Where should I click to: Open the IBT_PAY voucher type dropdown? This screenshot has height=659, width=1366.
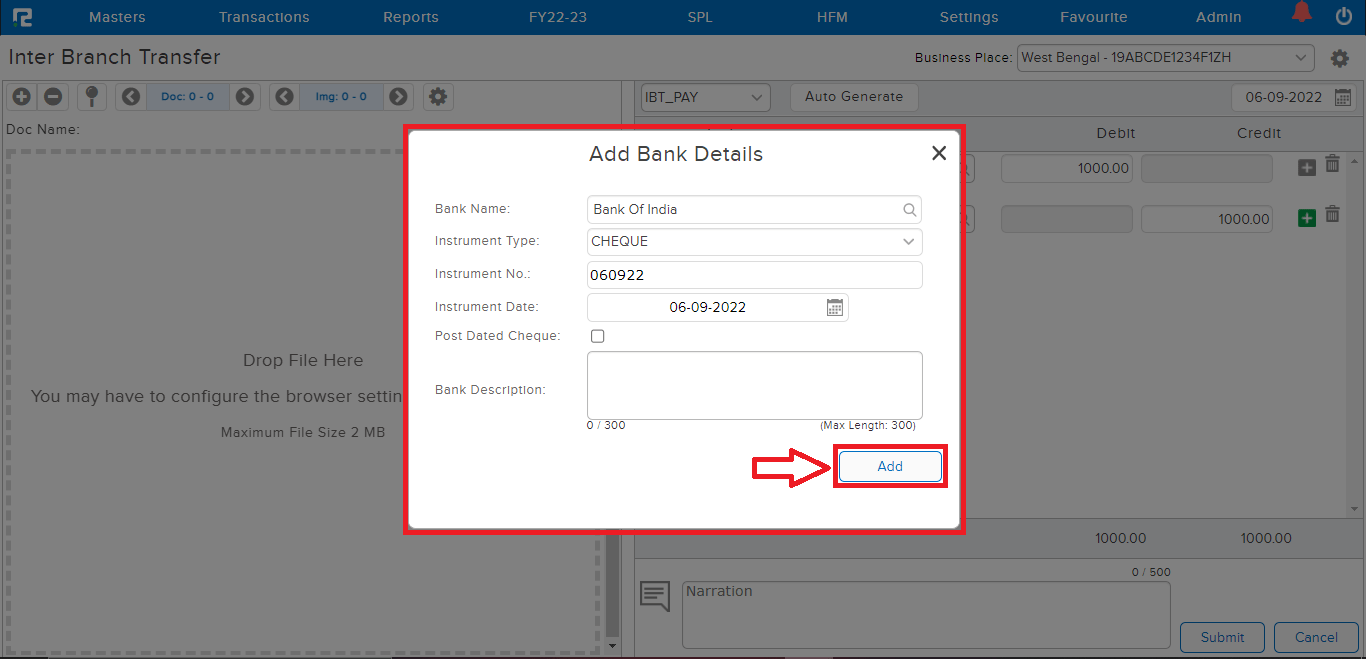tap(705, 98)
